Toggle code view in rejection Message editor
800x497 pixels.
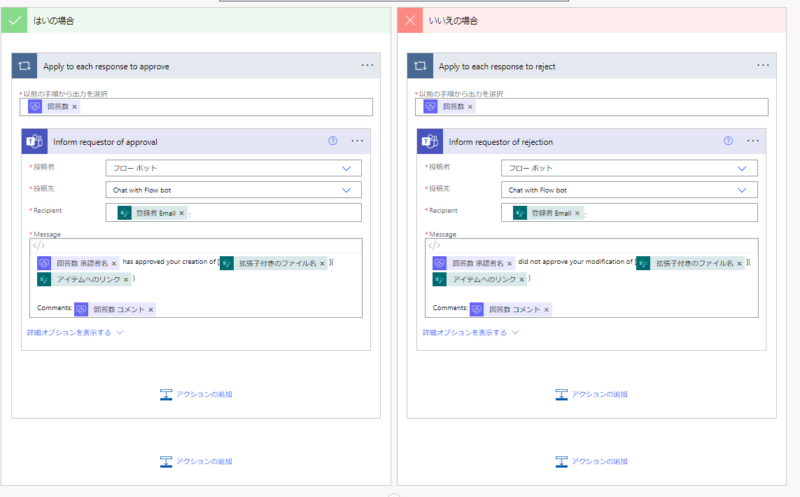point(435,246)
